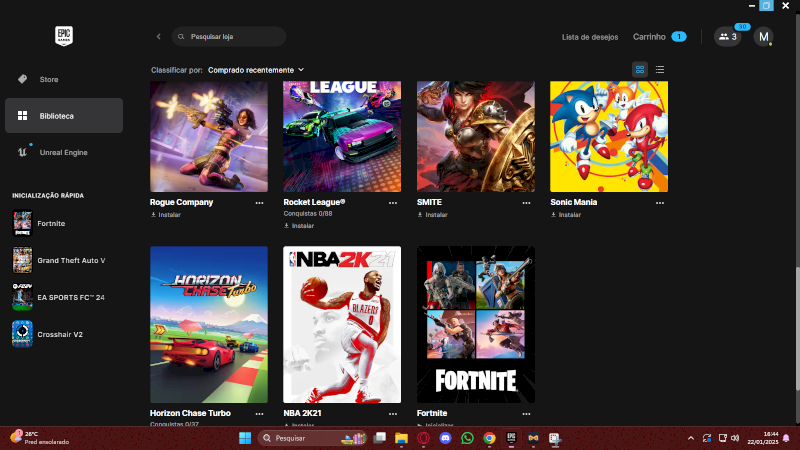The image size is (800, 450).
Task: Open the three-dot menu for Rogue Company
Action: (259, 202)
